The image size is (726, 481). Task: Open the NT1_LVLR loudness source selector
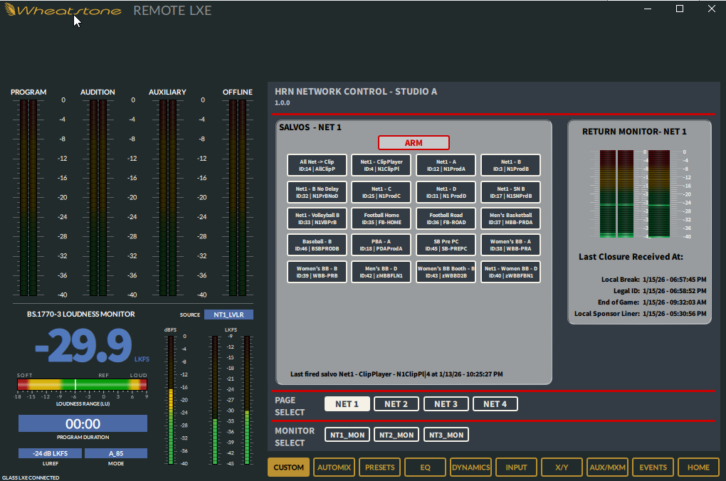coord(229,314)
